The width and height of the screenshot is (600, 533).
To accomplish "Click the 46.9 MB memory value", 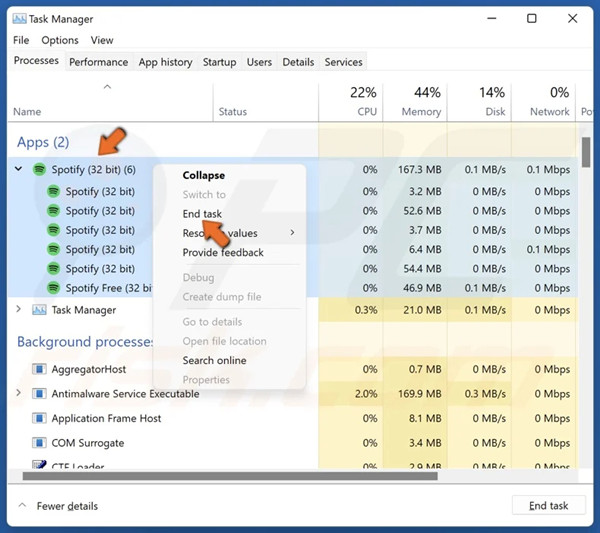I will [x=422, y=288].
